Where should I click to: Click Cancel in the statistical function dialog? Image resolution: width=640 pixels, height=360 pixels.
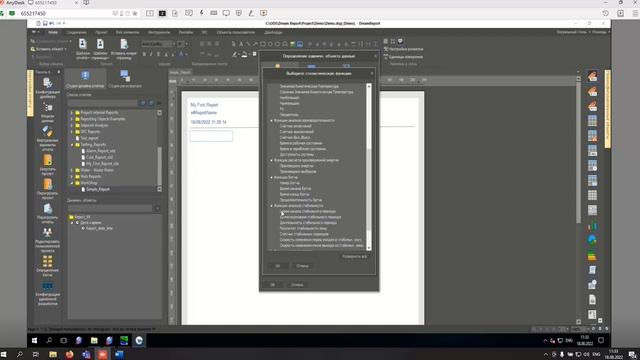tap(302, 266)
